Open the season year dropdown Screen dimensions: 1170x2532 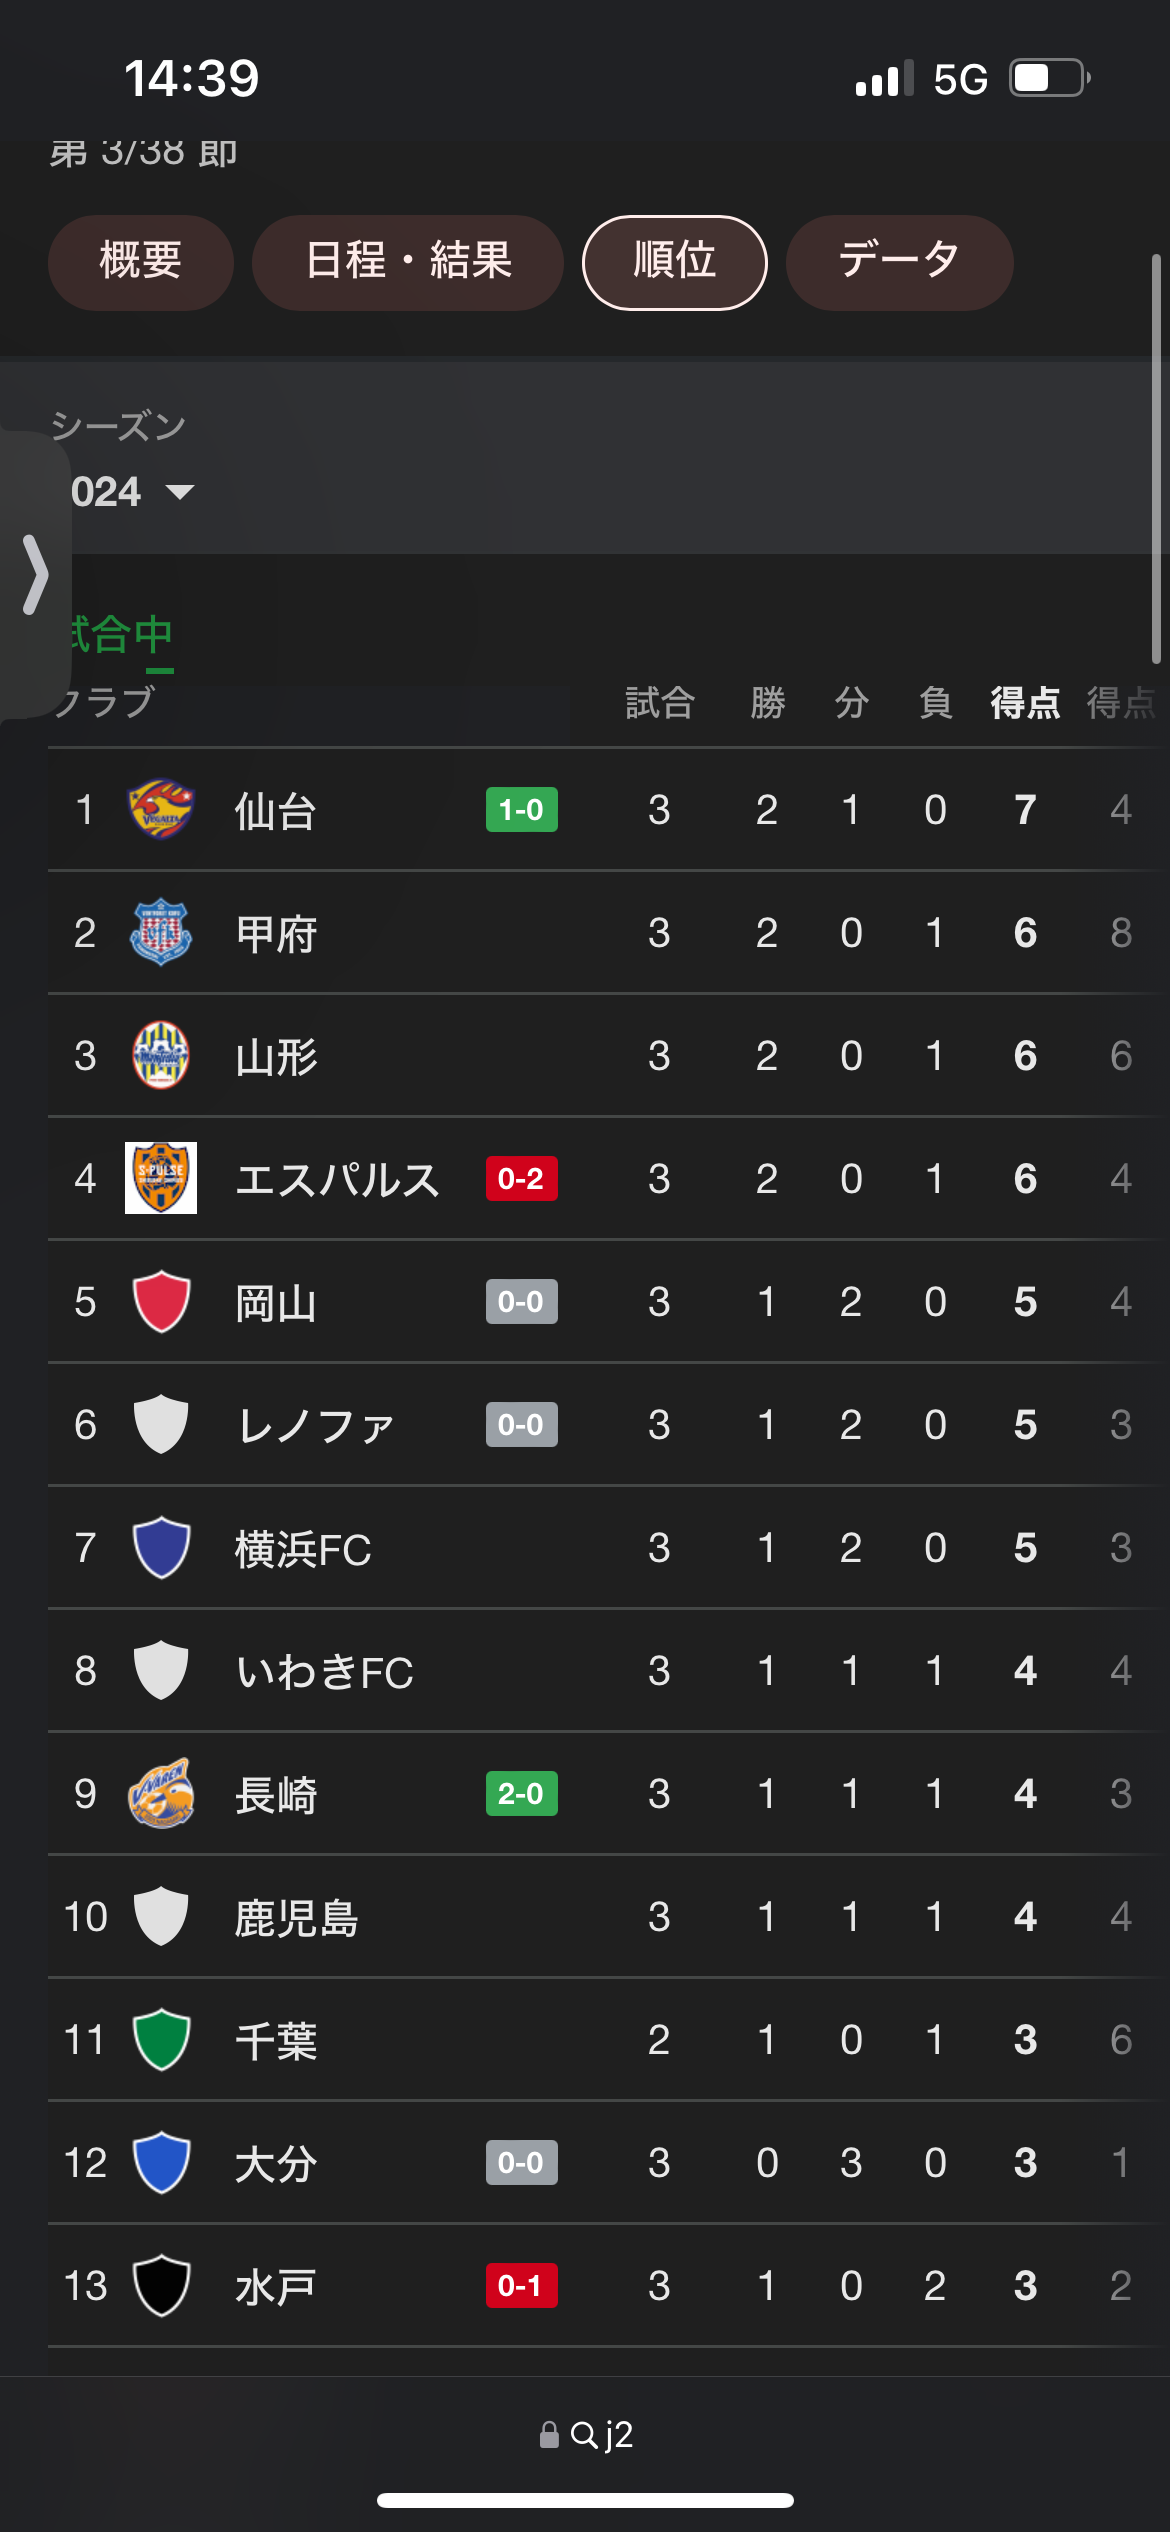tap(130, 492)
